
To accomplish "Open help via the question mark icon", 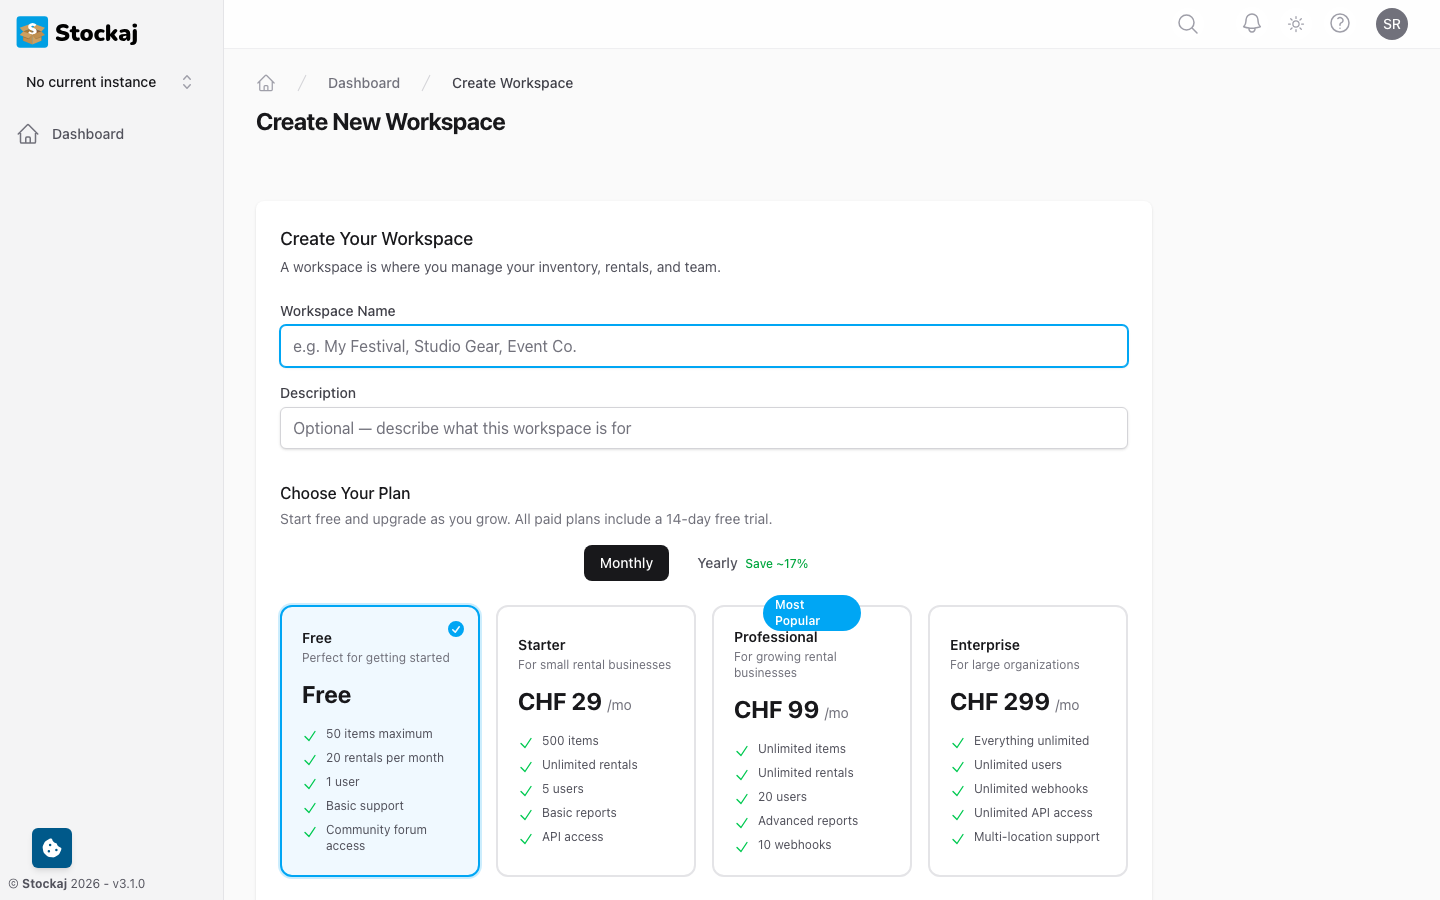I will (1339, 23).
